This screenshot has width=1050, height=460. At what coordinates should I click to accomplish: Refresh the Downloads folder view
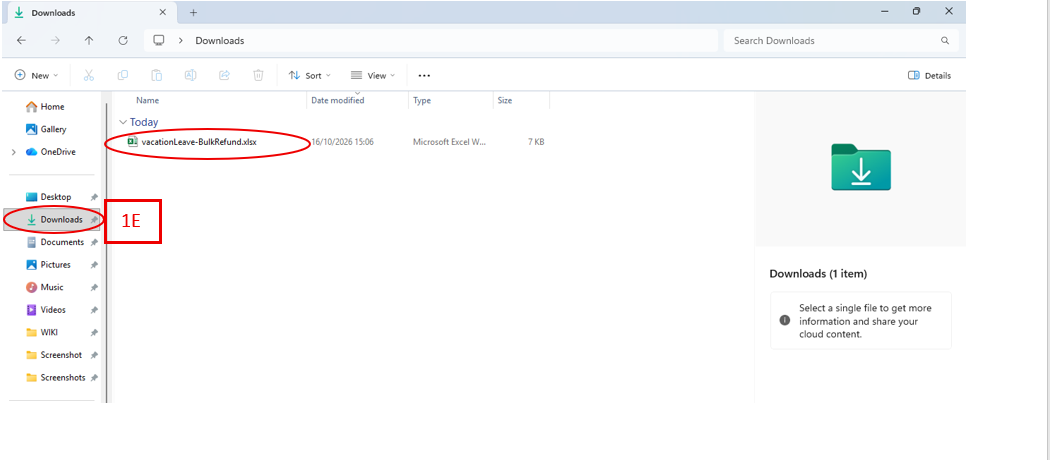pos(123,40)
